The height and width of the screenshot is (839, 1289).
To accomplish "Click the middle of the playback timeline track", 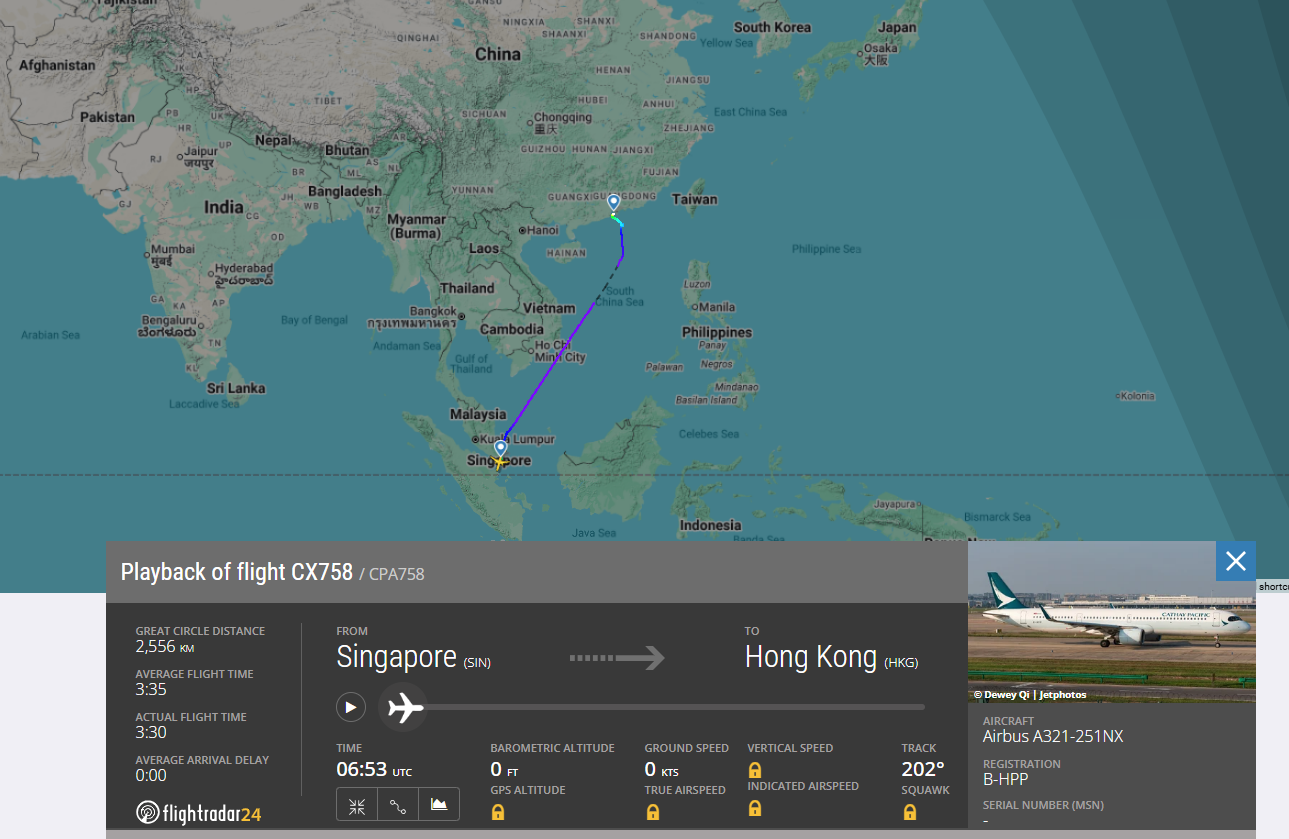I will click(x=665, y=708).
